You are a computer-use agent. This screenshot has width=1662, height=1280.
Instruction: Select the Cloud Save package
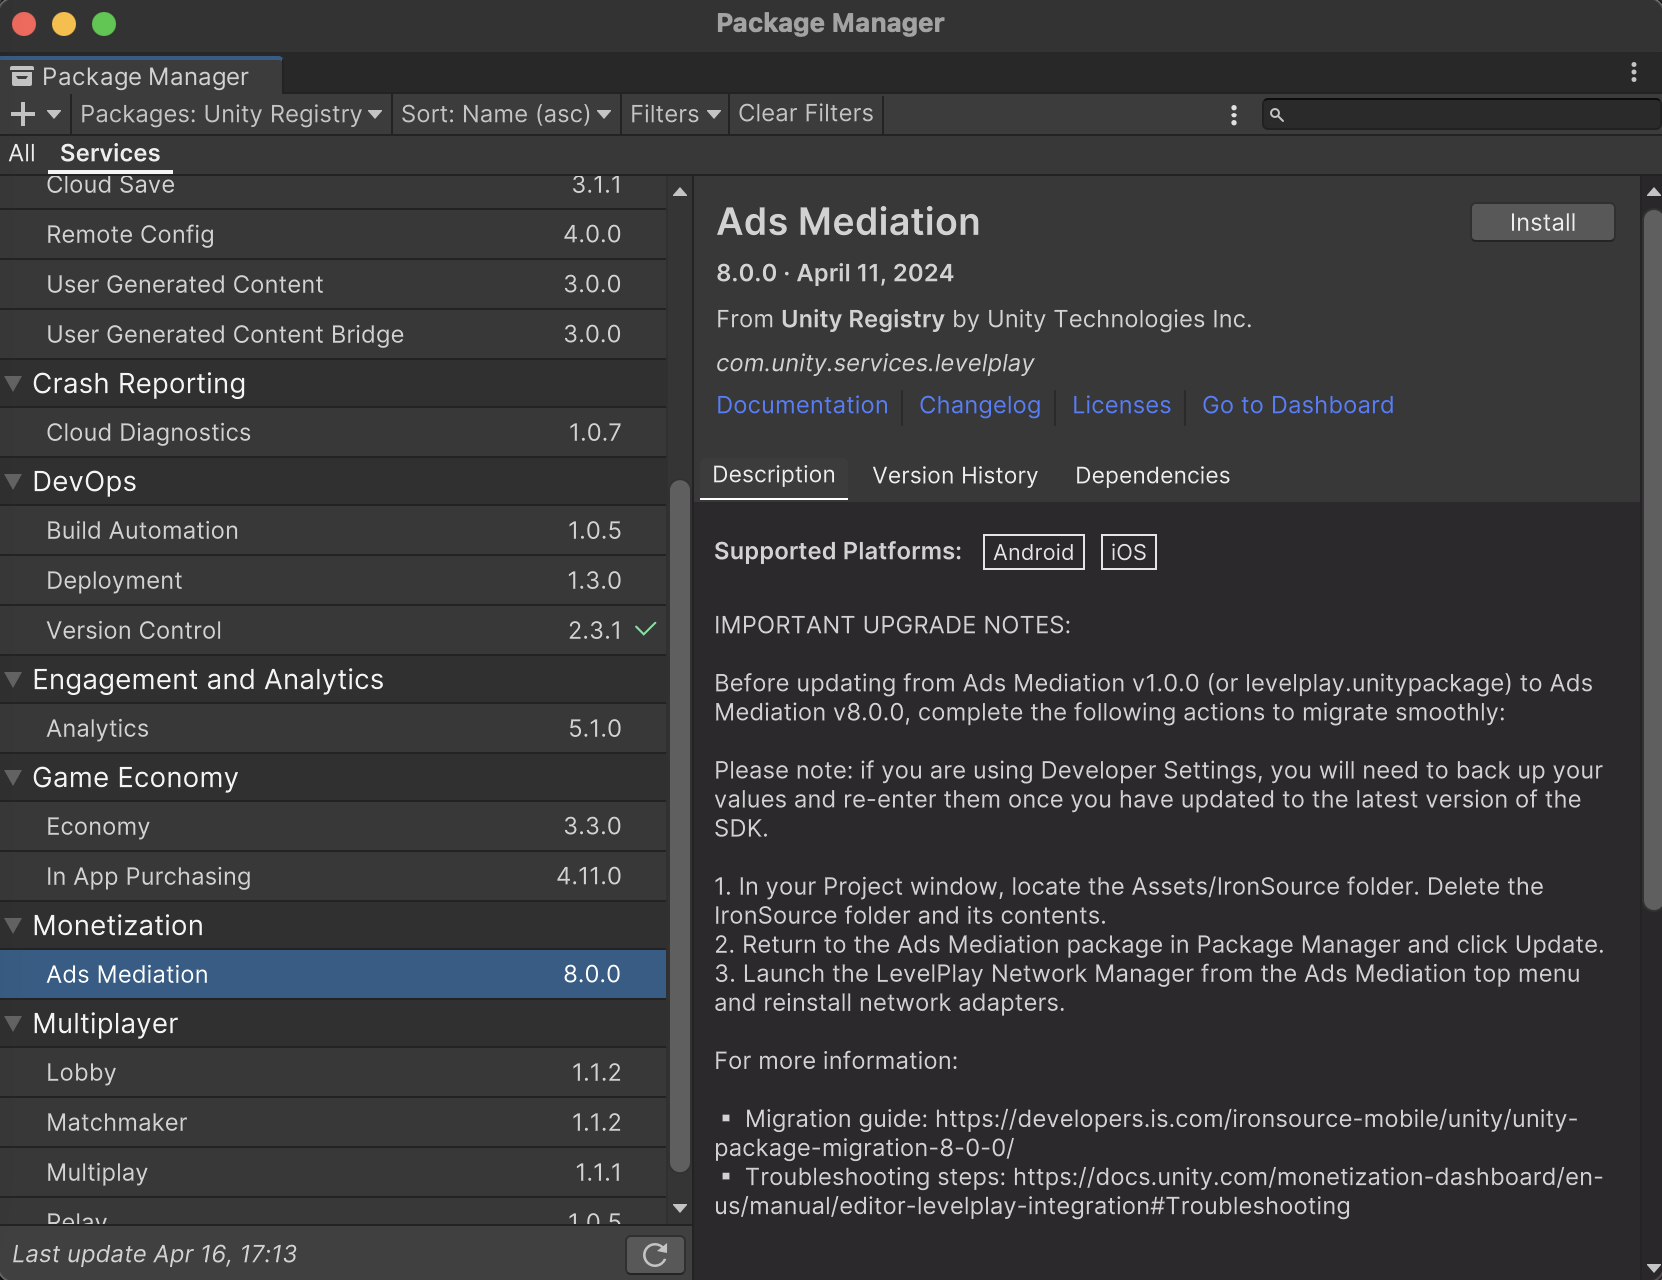(333, 192)
